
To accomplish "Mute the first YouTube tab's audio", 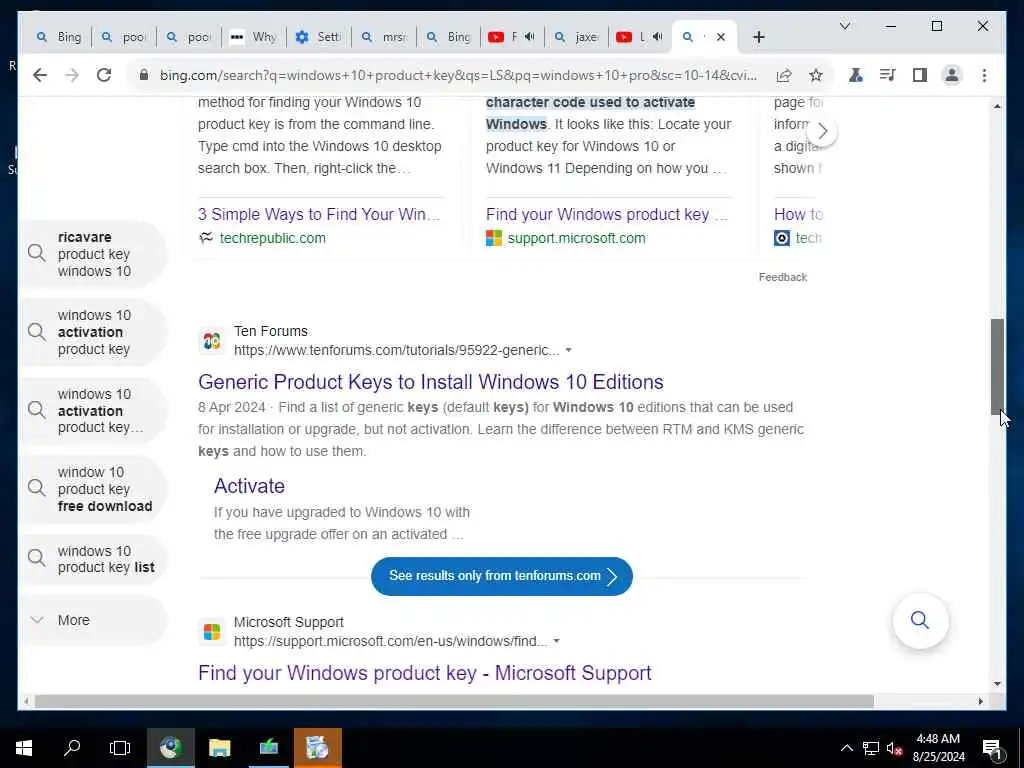I will coord(530,37).
